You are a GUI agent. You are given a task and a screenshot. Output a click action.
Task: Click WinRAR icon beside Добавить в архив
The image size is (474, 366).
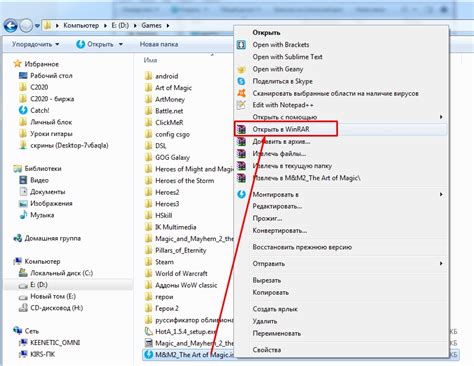click(x=241, y=141)
